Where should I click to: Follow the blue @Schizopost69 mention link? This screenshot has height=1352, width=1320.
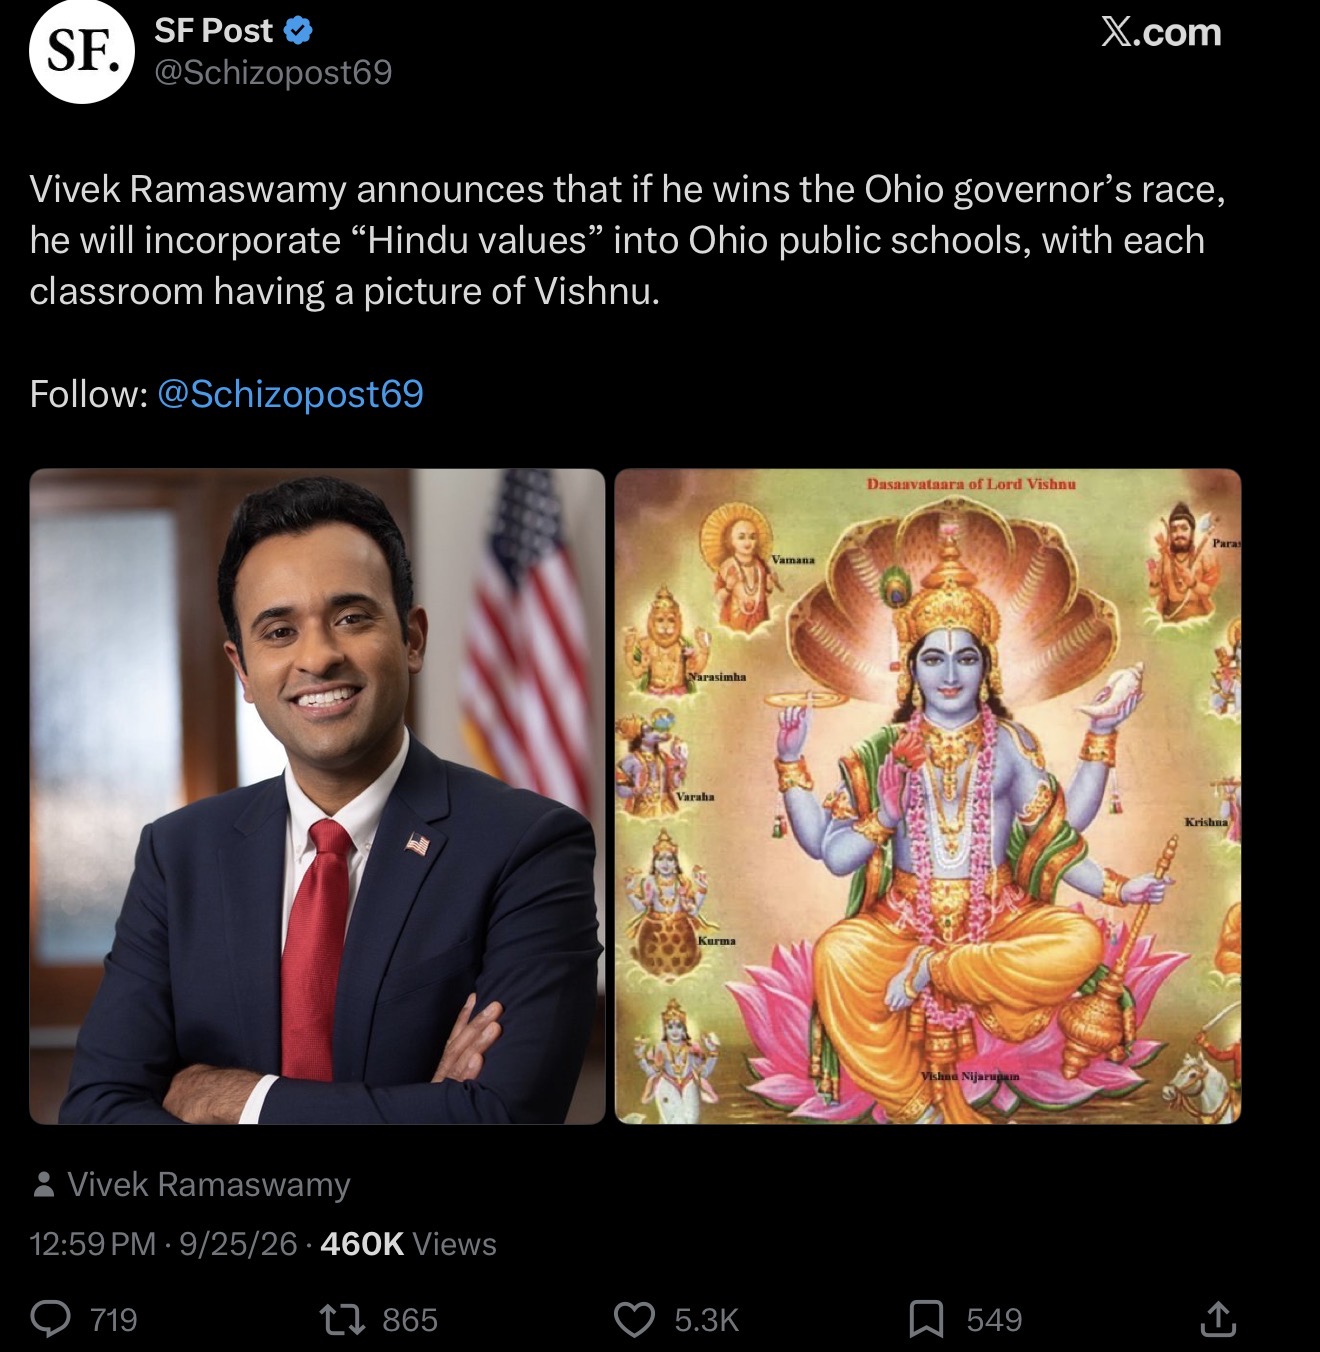pyautogui.click(x=291, y=394)
